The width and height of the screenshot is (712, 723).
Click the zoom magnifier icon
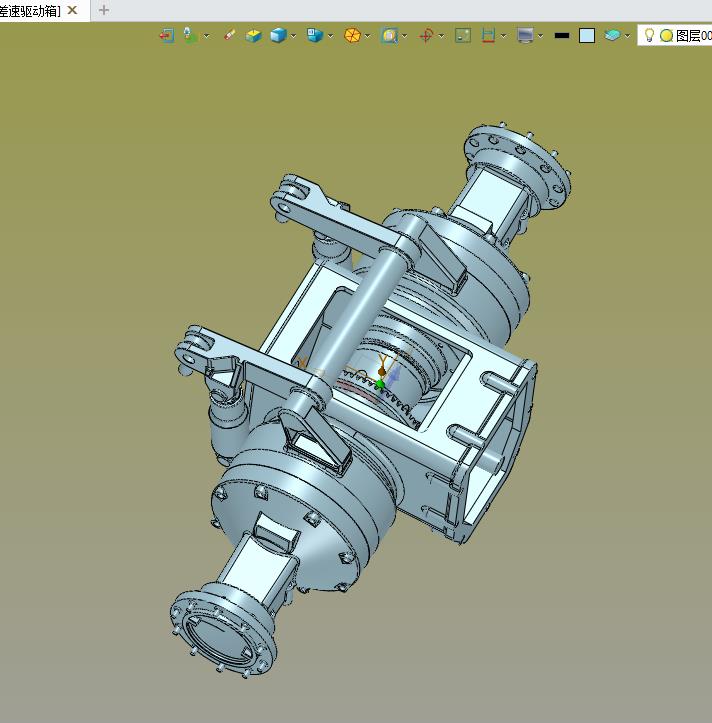389,36
